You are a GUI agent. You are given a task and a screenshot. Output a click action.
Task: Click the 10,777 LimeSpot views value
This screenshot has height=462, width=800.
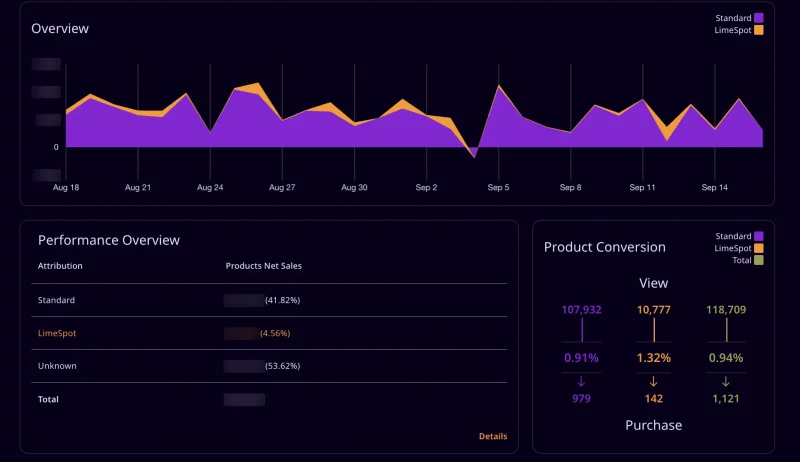click(x=654, y=310)
